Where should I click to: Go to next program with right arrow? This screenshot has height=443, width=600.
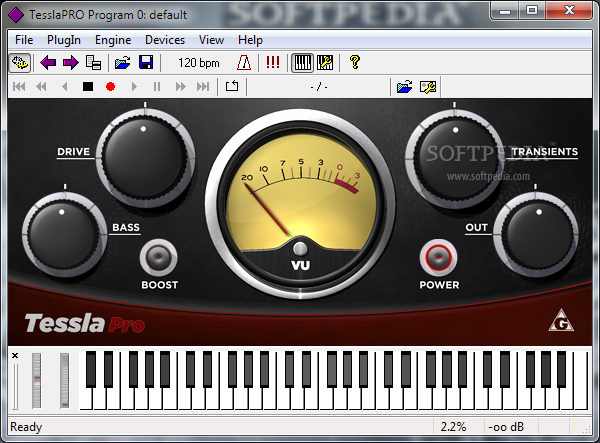pos(71,62)
